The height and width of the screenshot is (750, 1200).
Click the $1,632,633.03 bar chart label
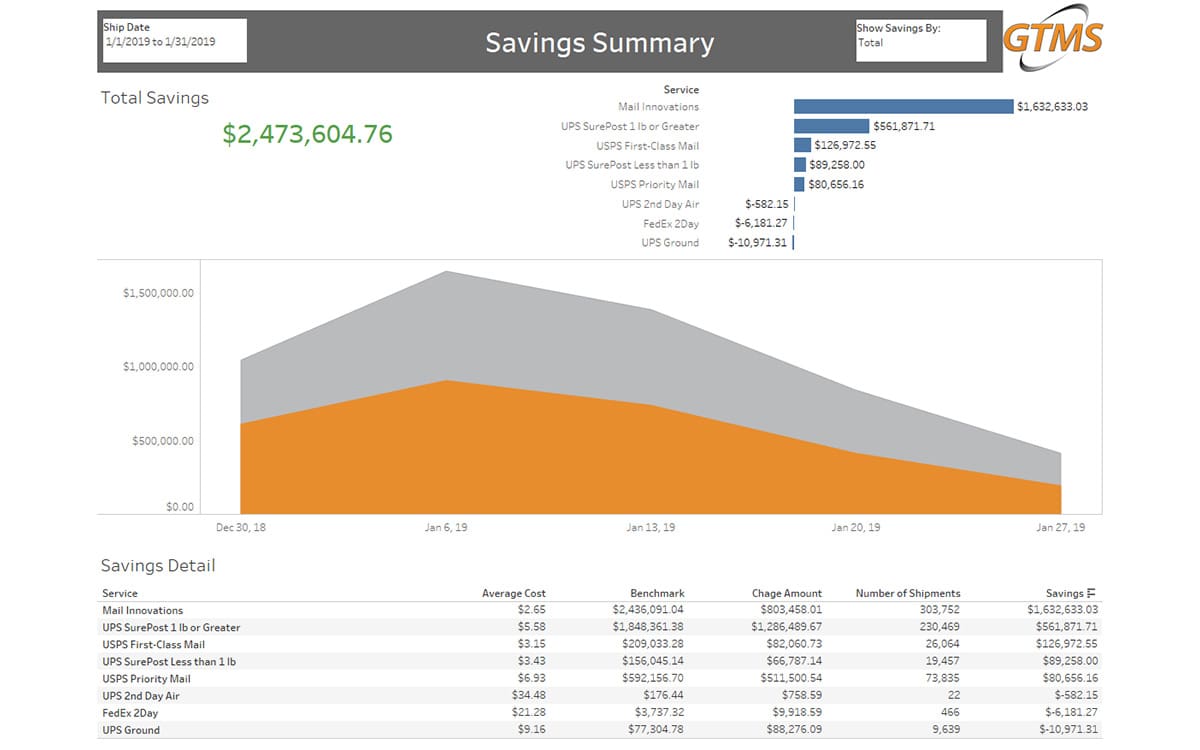click(x=1052, y=106)
